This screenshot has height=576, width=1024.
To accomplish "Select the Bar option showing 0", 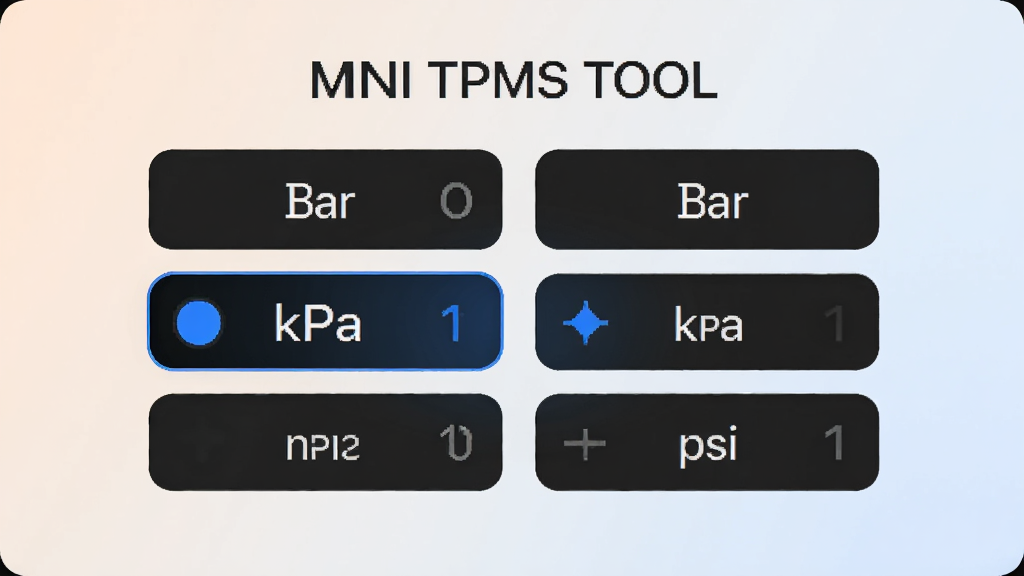I will (325, 199).
